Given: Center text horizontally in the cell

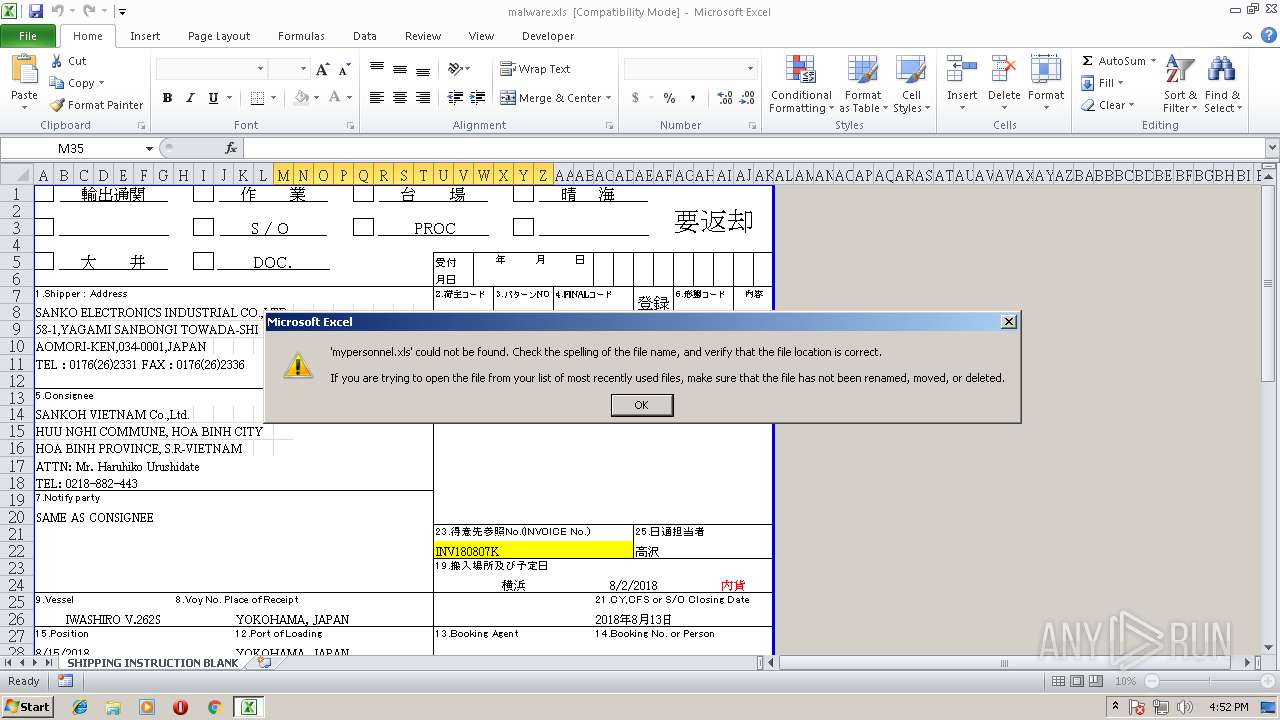Looking at the screenshot, I should pyautogui.click(x=399, y=98).
